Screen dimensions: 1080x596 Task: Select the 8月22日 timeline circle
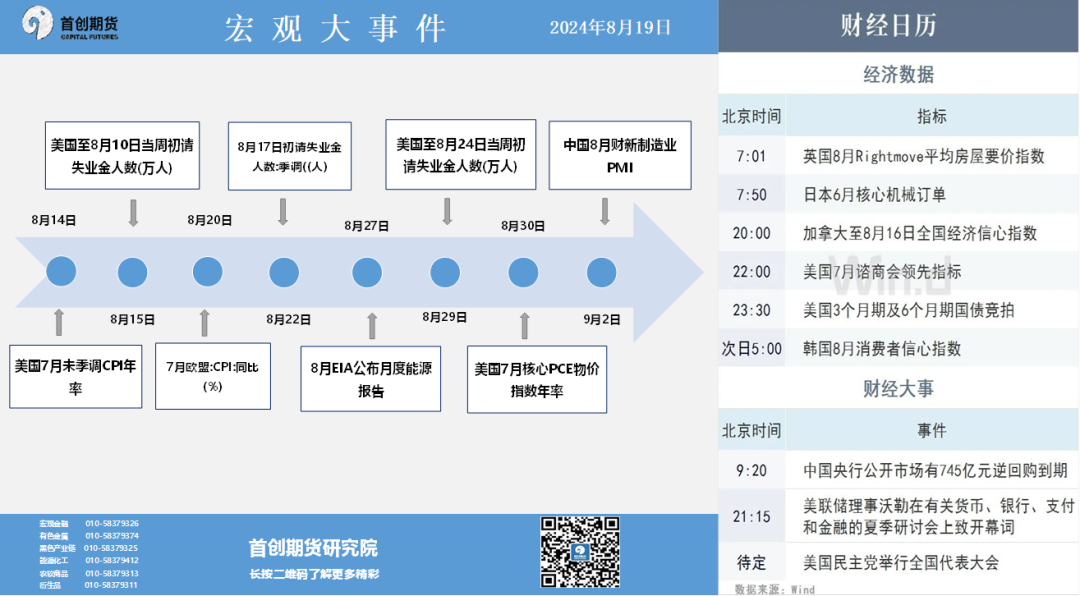(x=284, y=272)
